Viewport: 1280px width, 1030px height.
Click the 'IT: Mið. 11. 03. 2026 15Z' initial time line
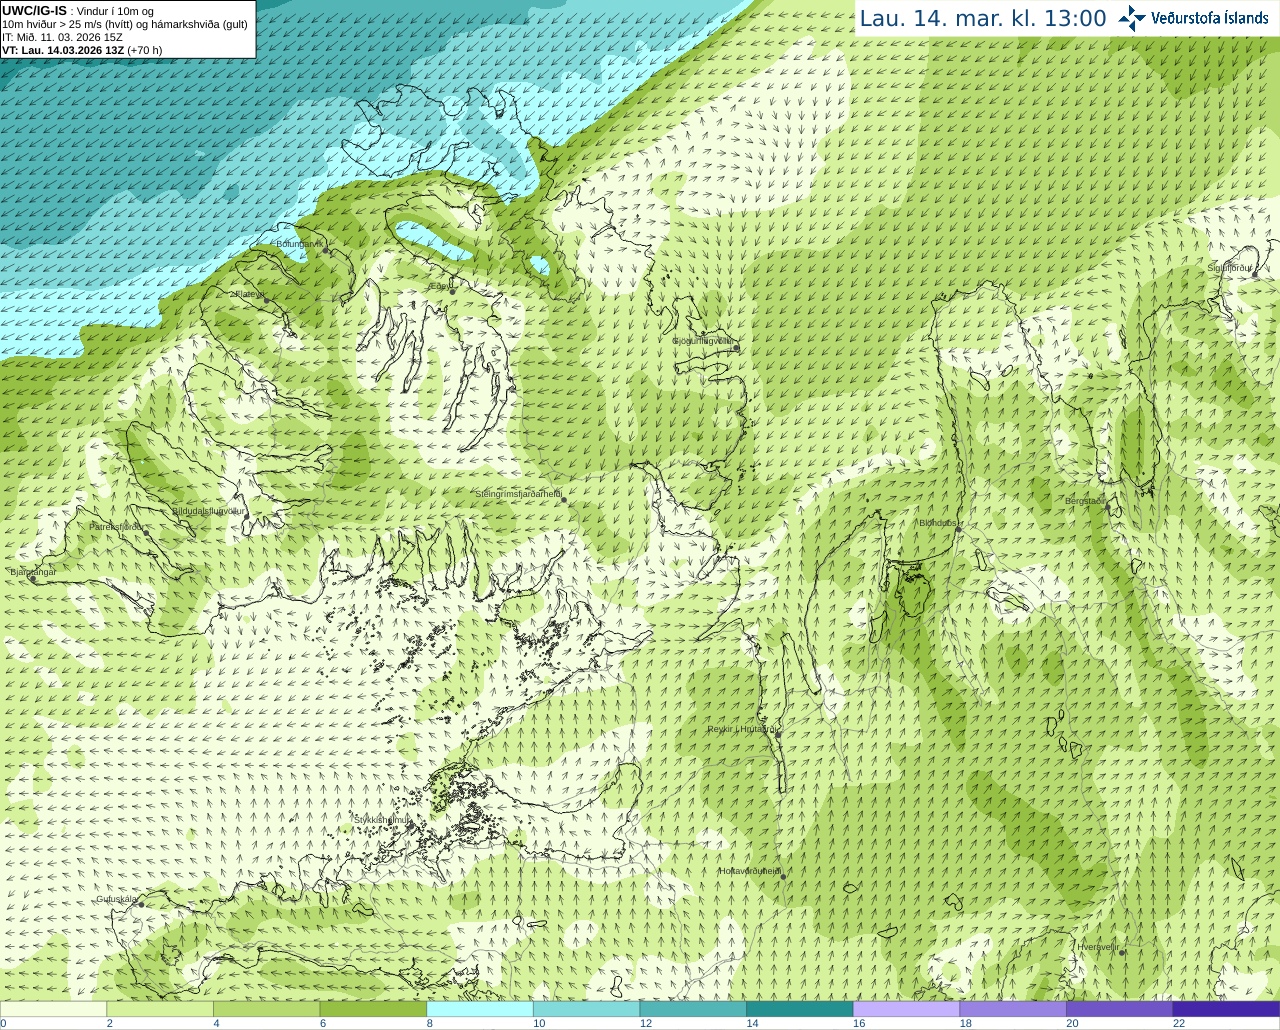click(x=63, y=37)
